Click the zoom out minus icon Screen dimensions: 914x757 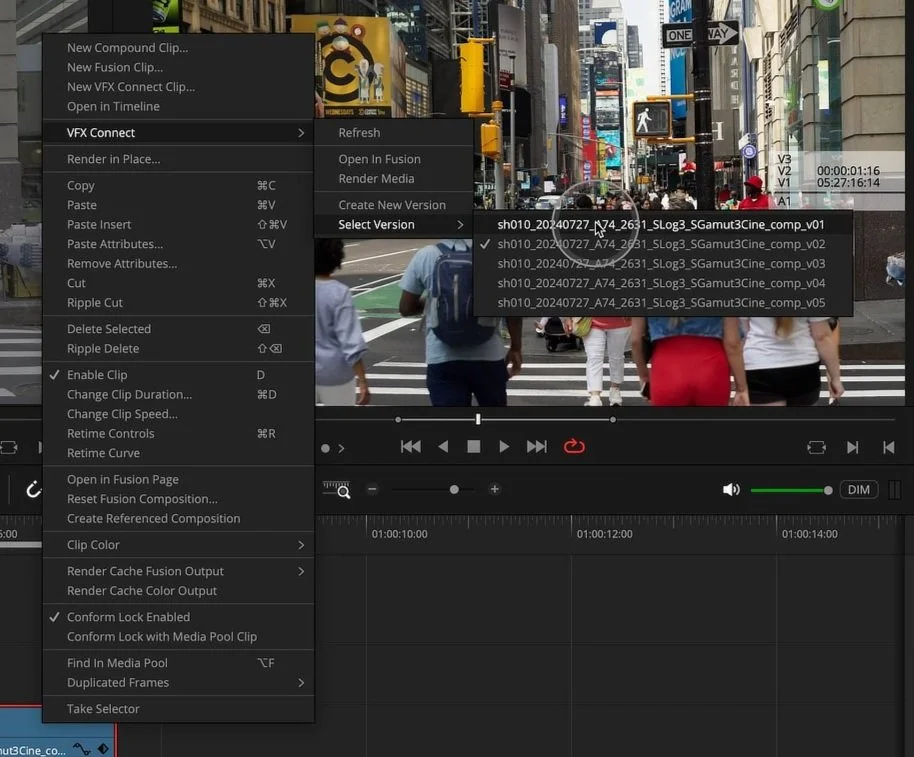coord(372,490)
